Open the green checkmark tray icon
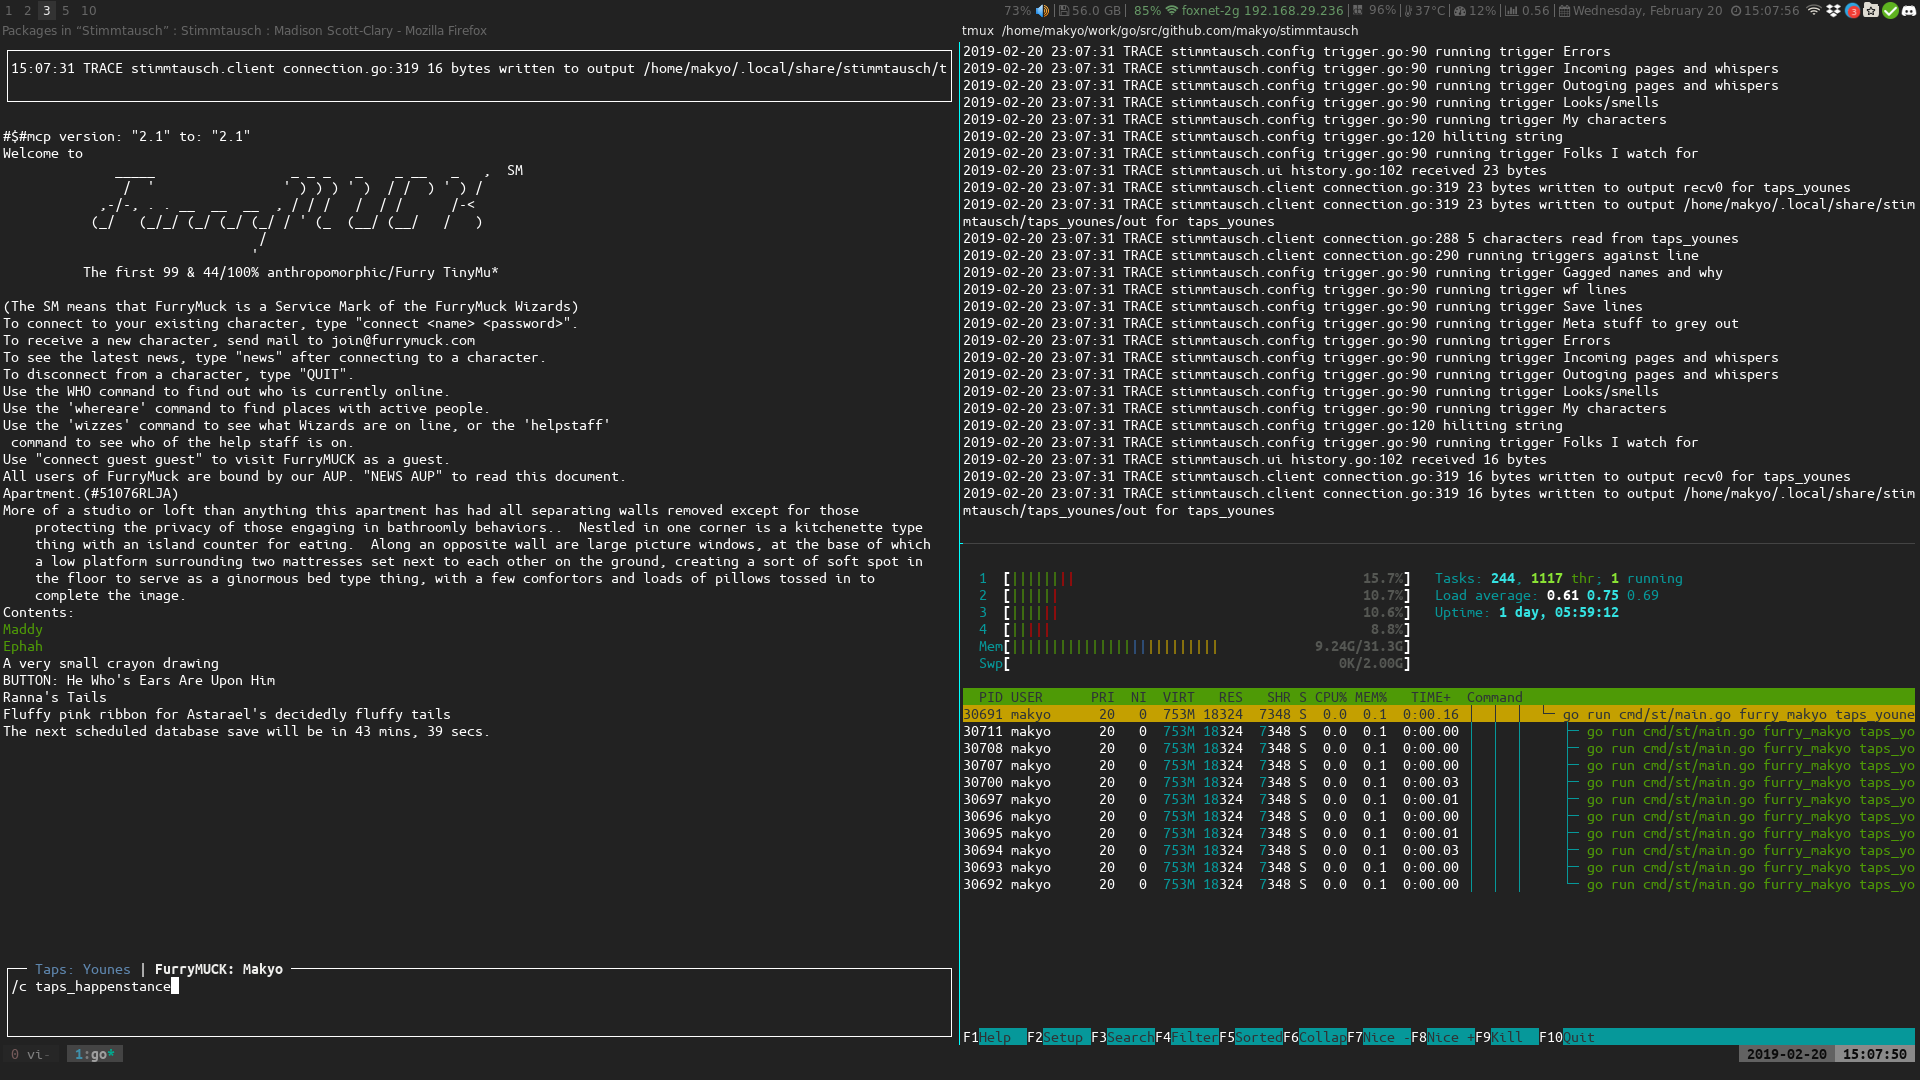The height and width of the screenshot is (1080, 1920). (x=1890, y=11)
